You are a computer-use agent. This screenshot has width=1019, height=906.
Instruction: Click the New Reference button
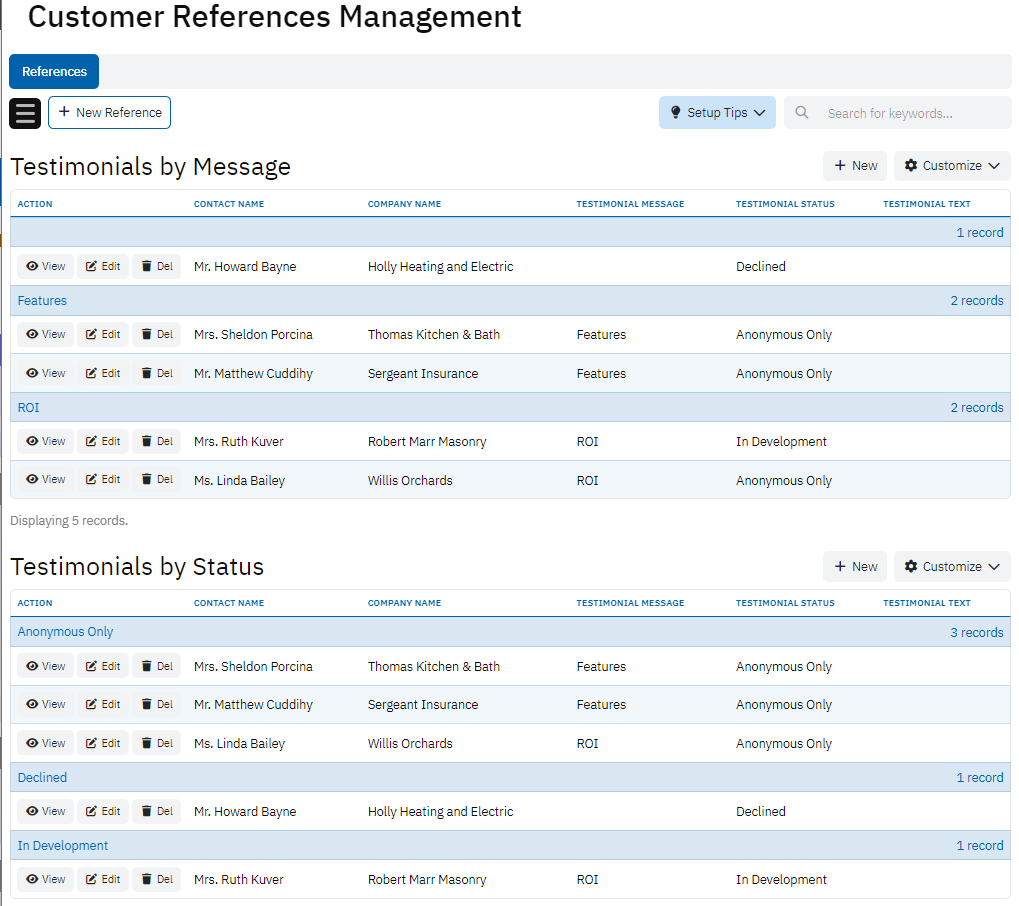tap(110, 113)
